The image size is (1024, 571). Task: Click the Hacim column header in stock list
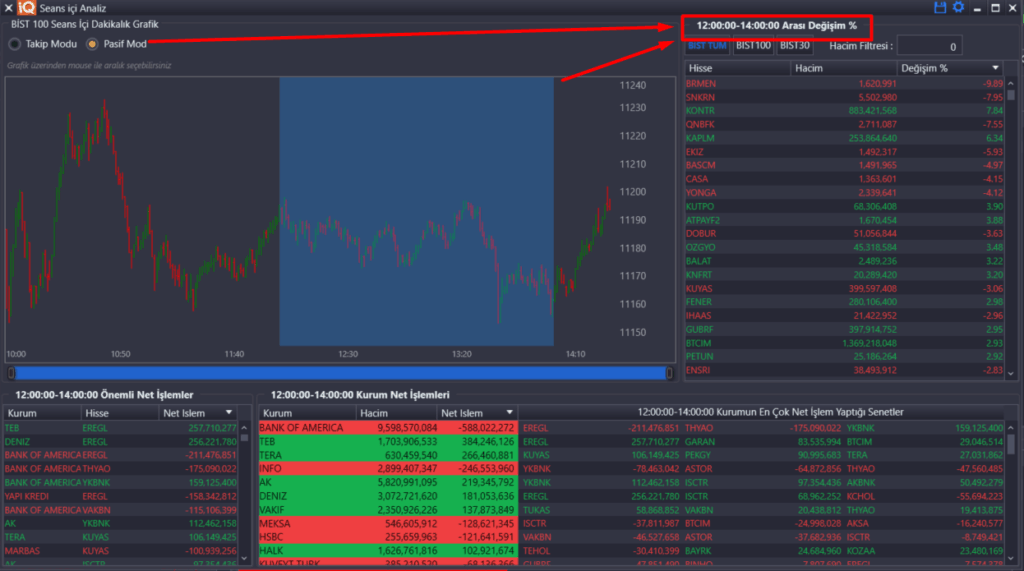843,68
